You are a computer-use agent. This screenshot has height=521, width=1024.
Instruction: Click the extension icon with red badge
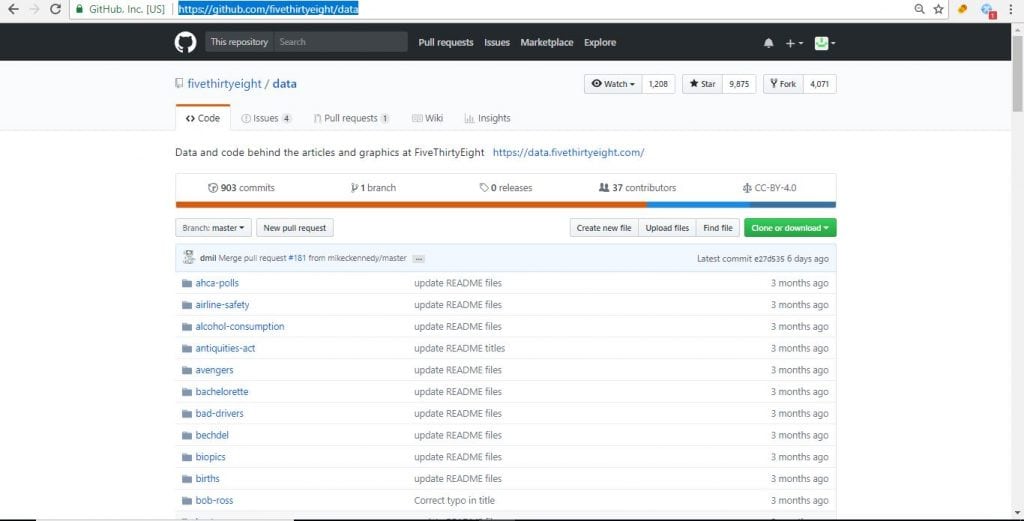click(x=987, y=10)
